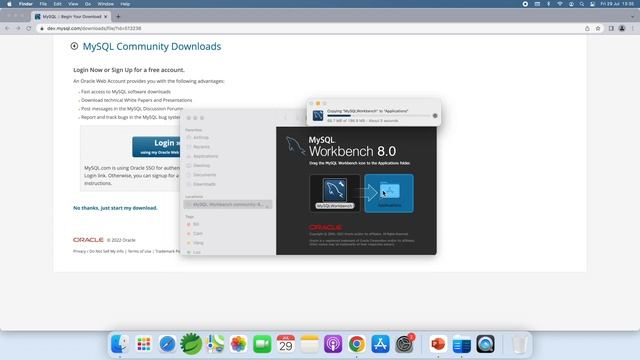
Task: Open App Store from the Dock
Action: (380, 344)
